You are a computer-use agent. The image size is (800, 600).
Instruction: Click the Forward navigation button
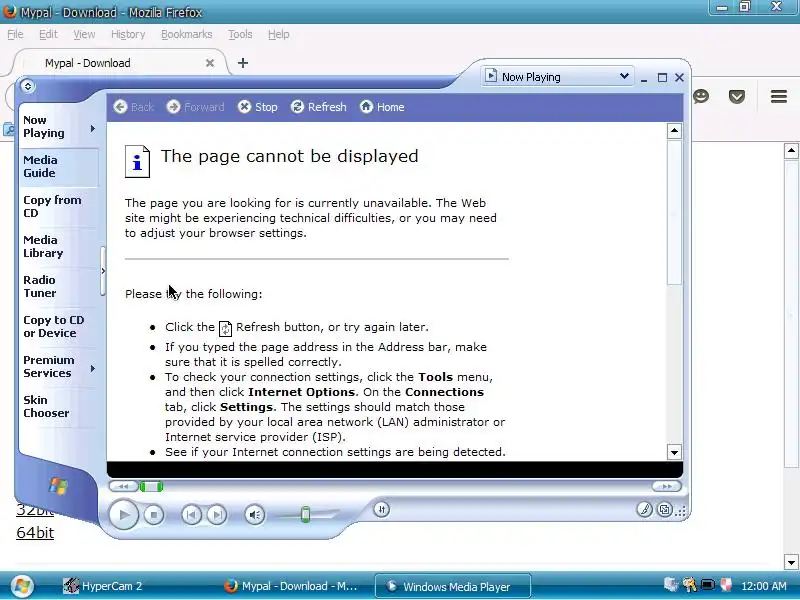coord(195,107)
